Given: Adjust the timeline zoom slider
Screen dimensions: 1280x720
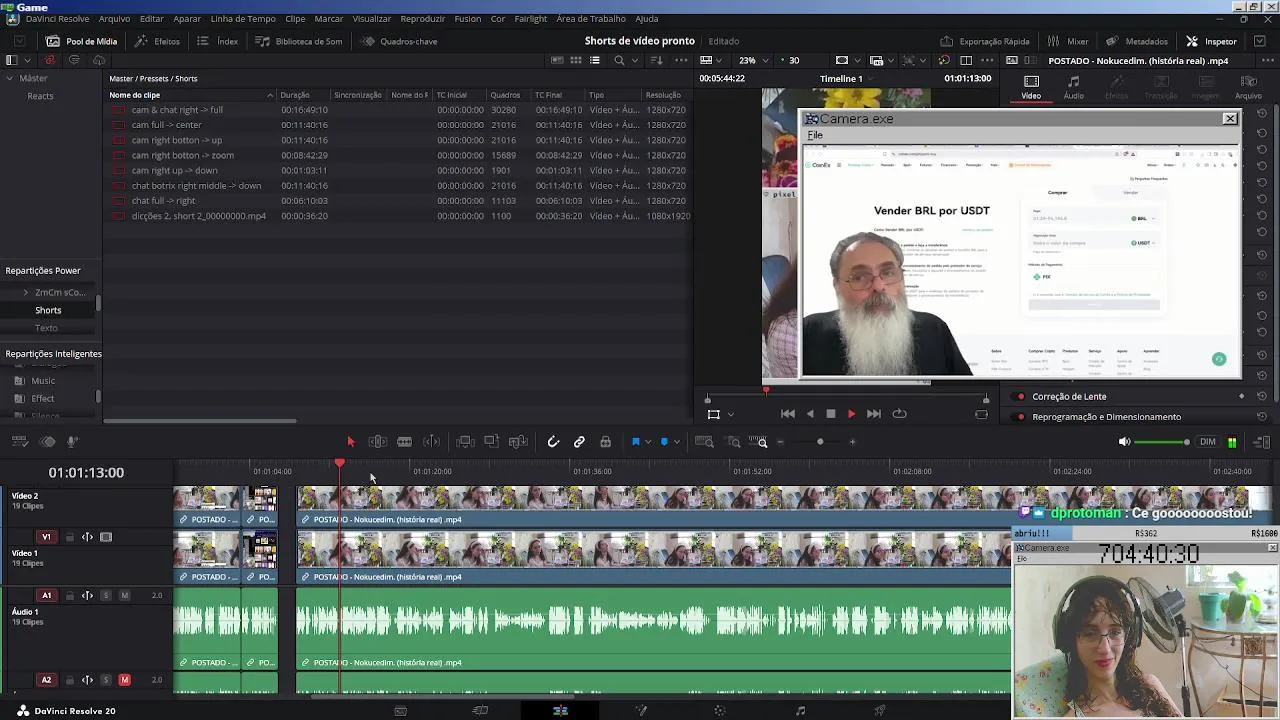Looking at the screenshot, I should pyautogui.click(x=820, y=442).
